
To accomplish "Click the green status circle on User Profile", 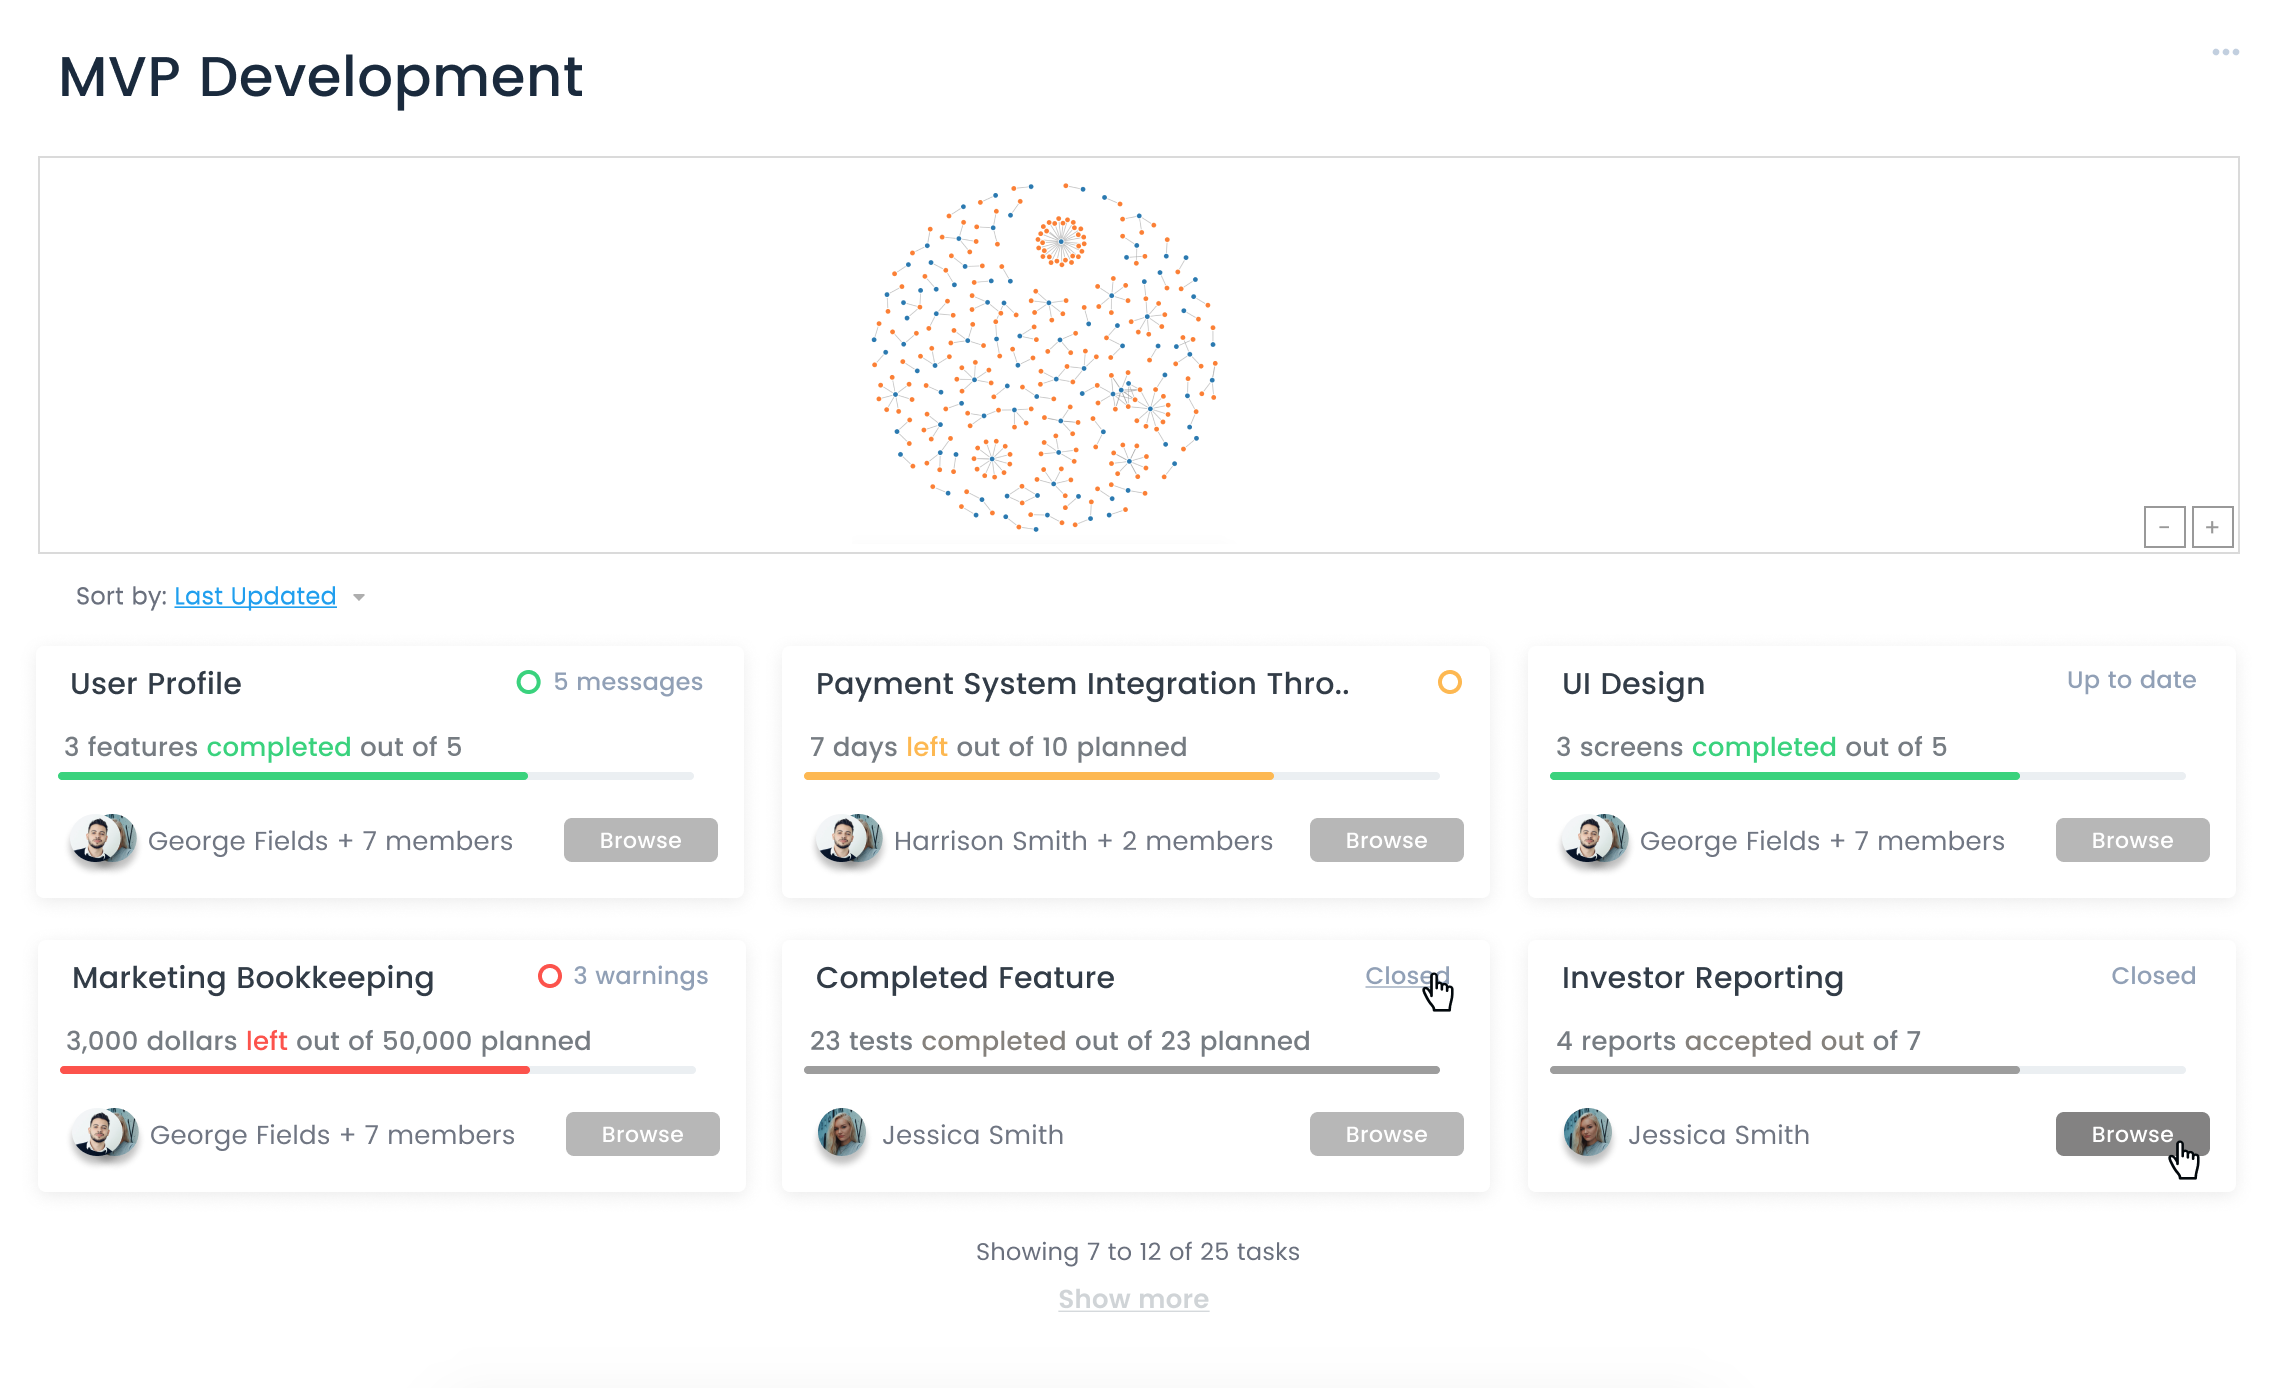I will pos(528,682).
